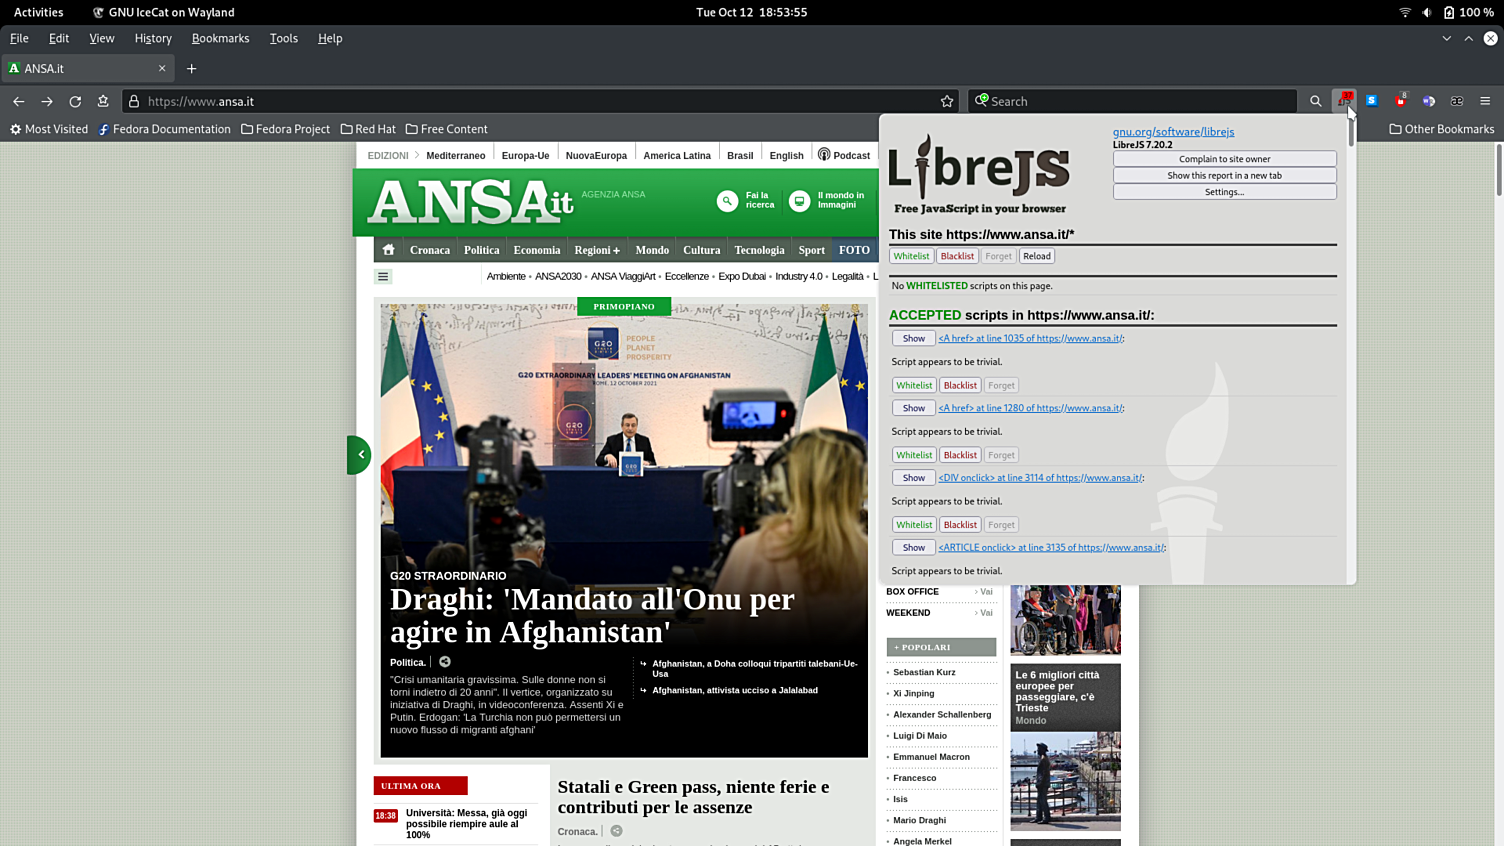Blacklist the entire ansa.it site in LibreJS
Viewport: 1504px width, 846px height.
click(957, 256)
